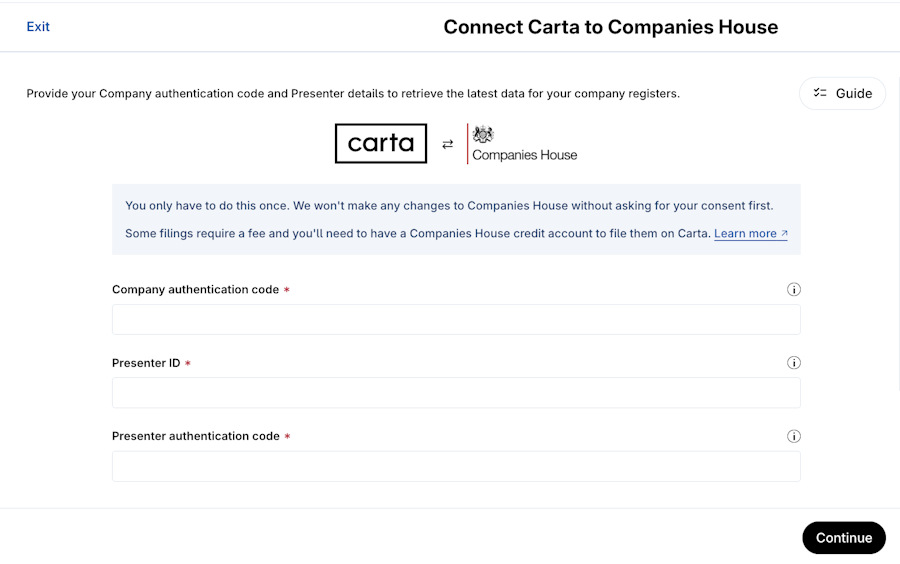Click the info icon beside Presenter ID
This screenshot has width=900, height=564.
(794, 363)
